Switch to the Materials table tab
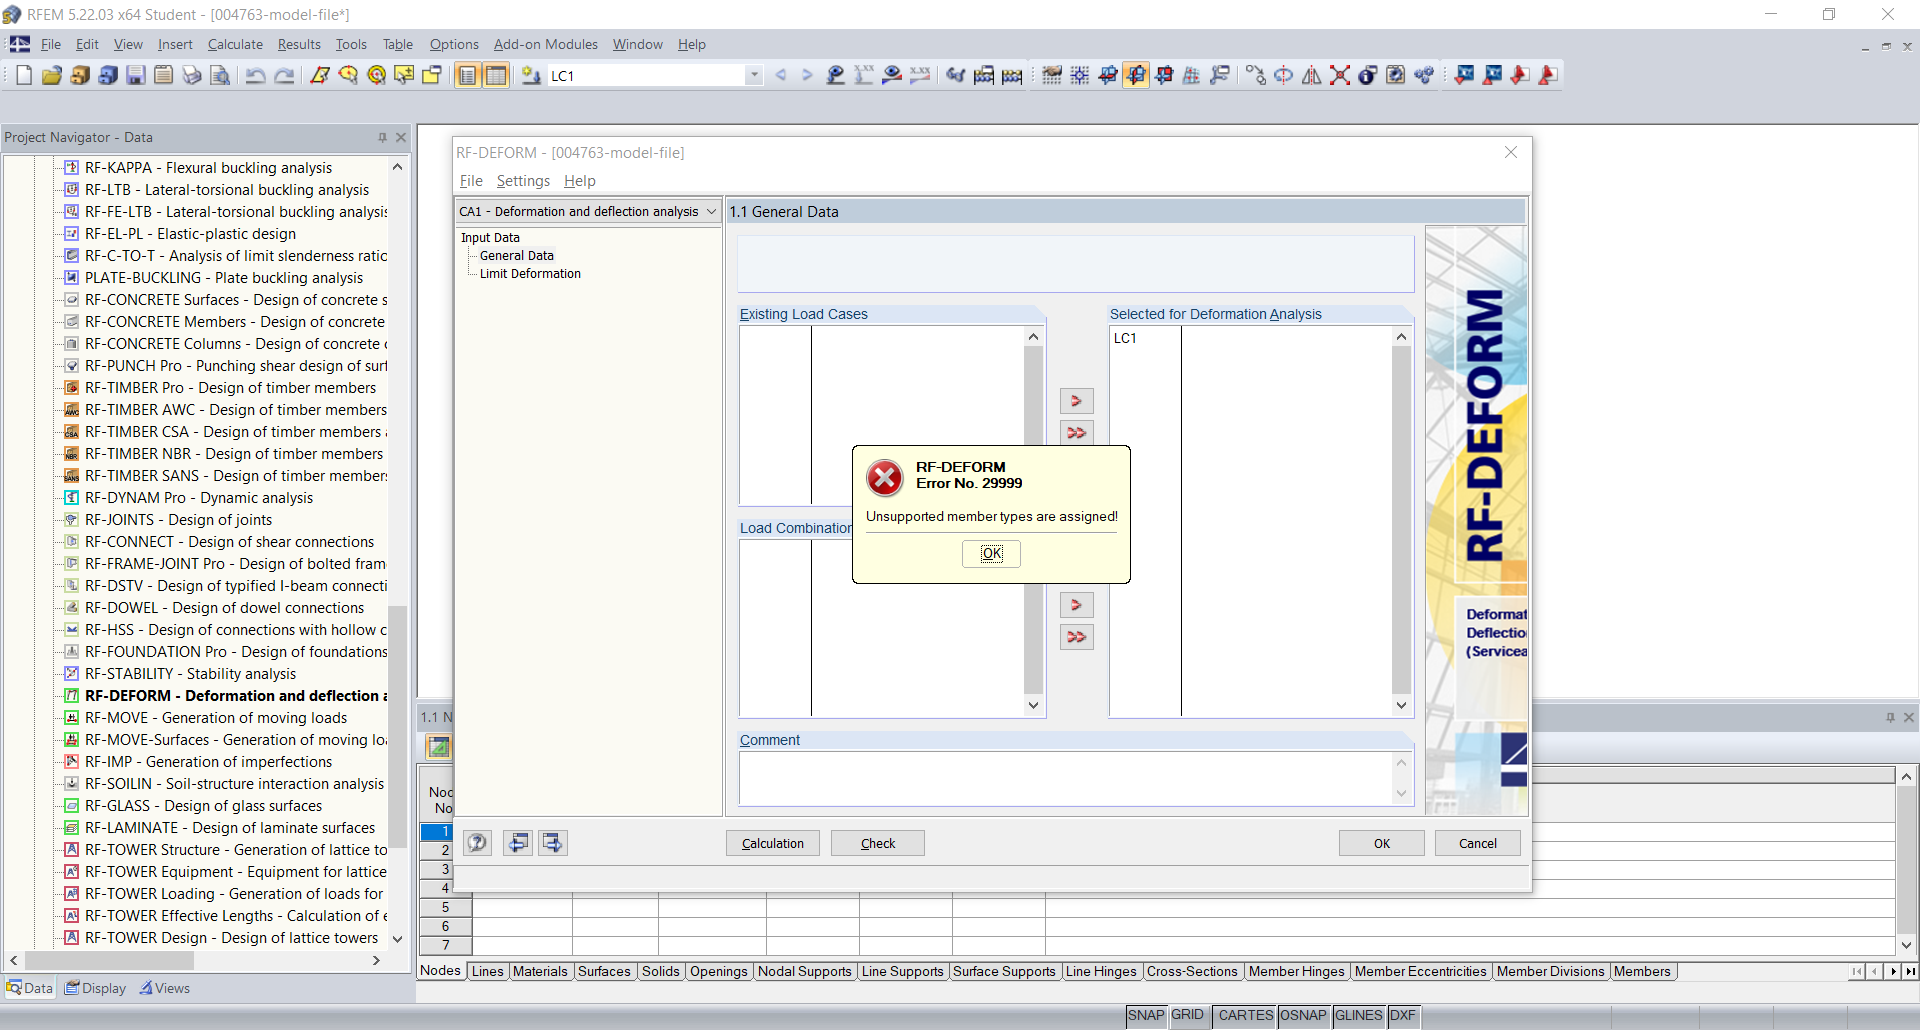 [x=540, y=971]
